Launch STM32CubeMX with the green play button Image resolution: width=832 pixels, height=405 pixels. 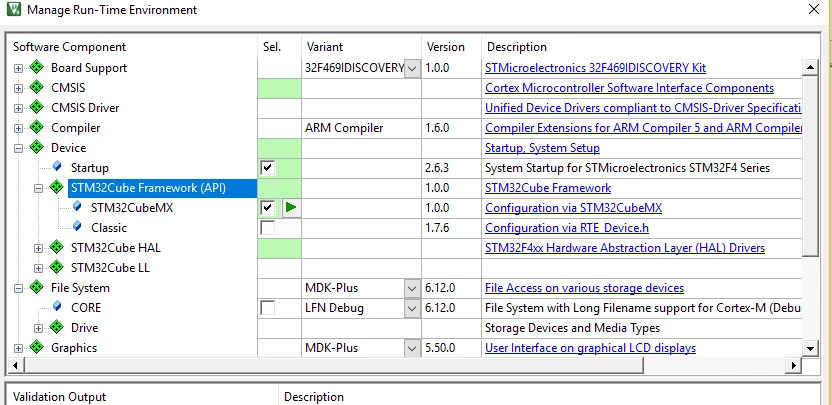pyautogui.click(x=291, y=208)
